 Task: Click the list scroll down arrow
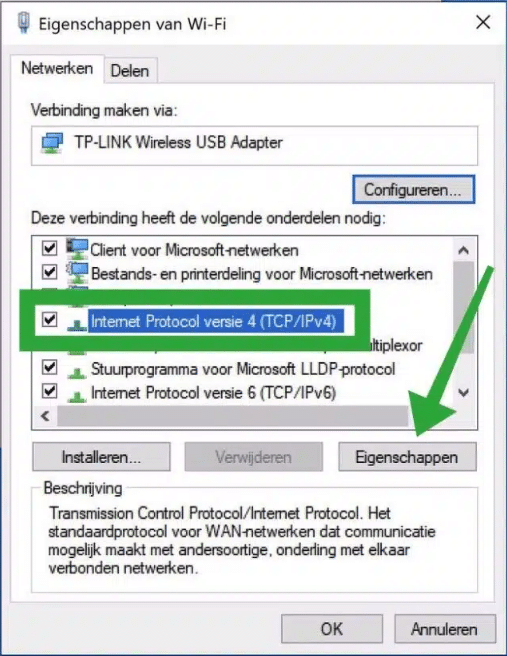click(x=463, y=392)
